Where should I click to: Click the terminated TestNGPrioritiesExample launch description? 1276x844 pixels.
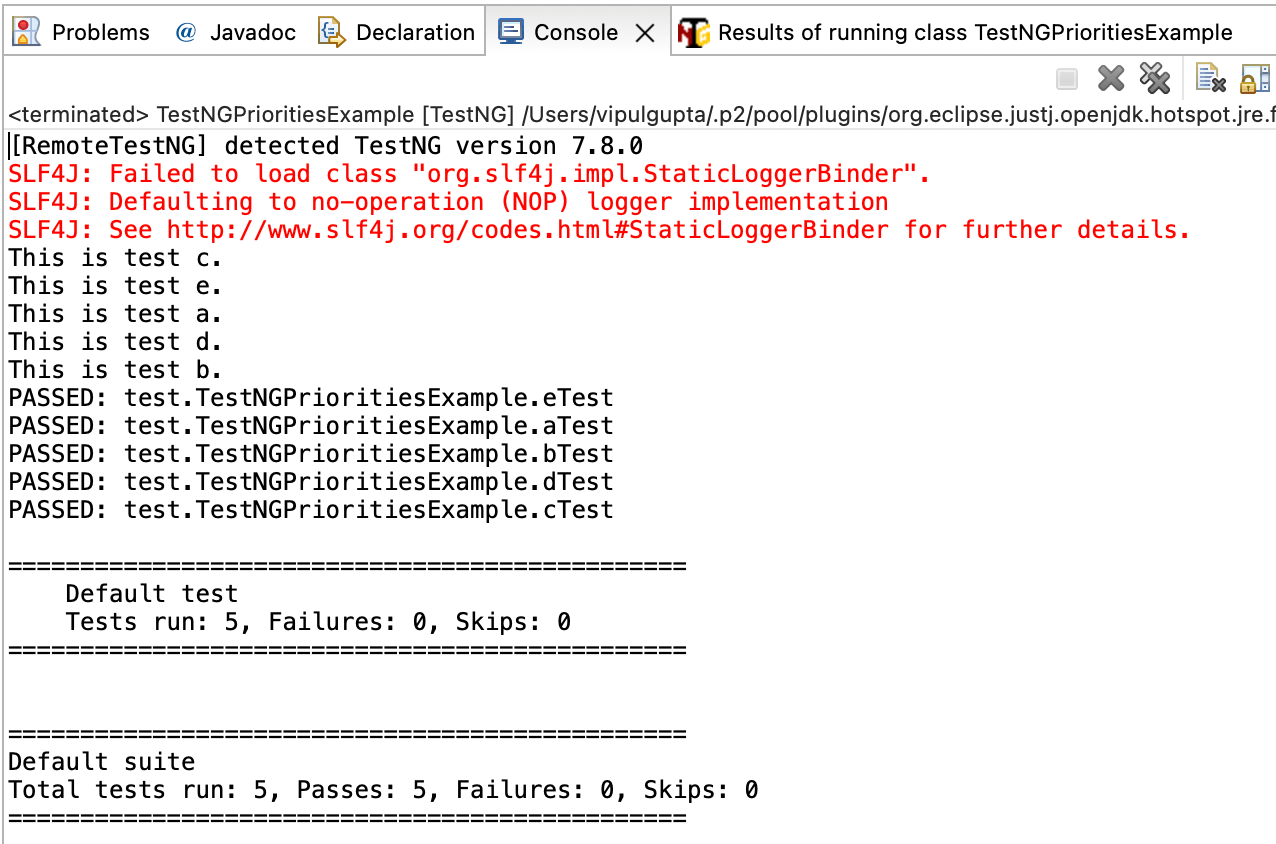click(640, 114)
